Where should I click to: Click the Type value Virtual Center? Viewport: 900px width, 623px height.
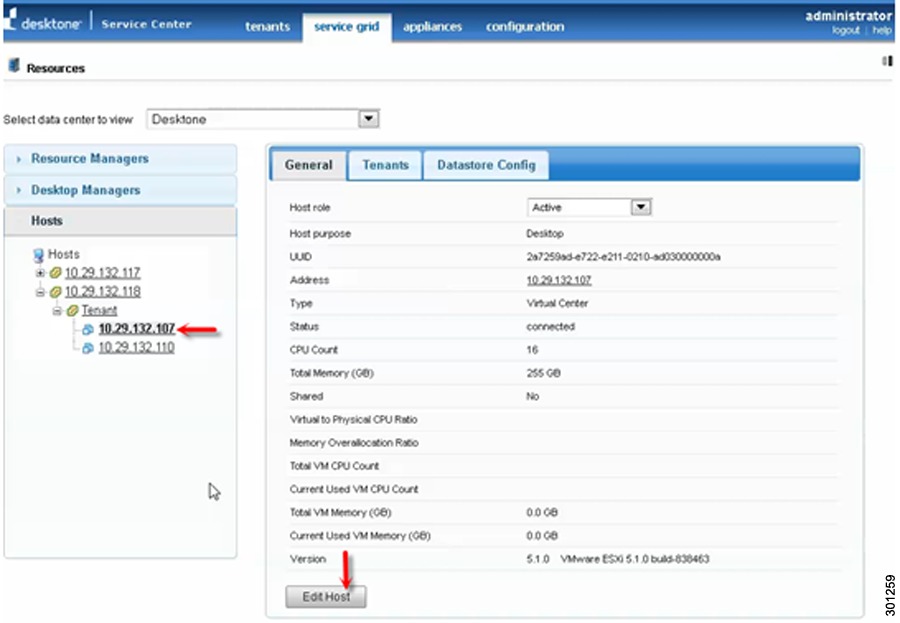[x=557, y=303]
